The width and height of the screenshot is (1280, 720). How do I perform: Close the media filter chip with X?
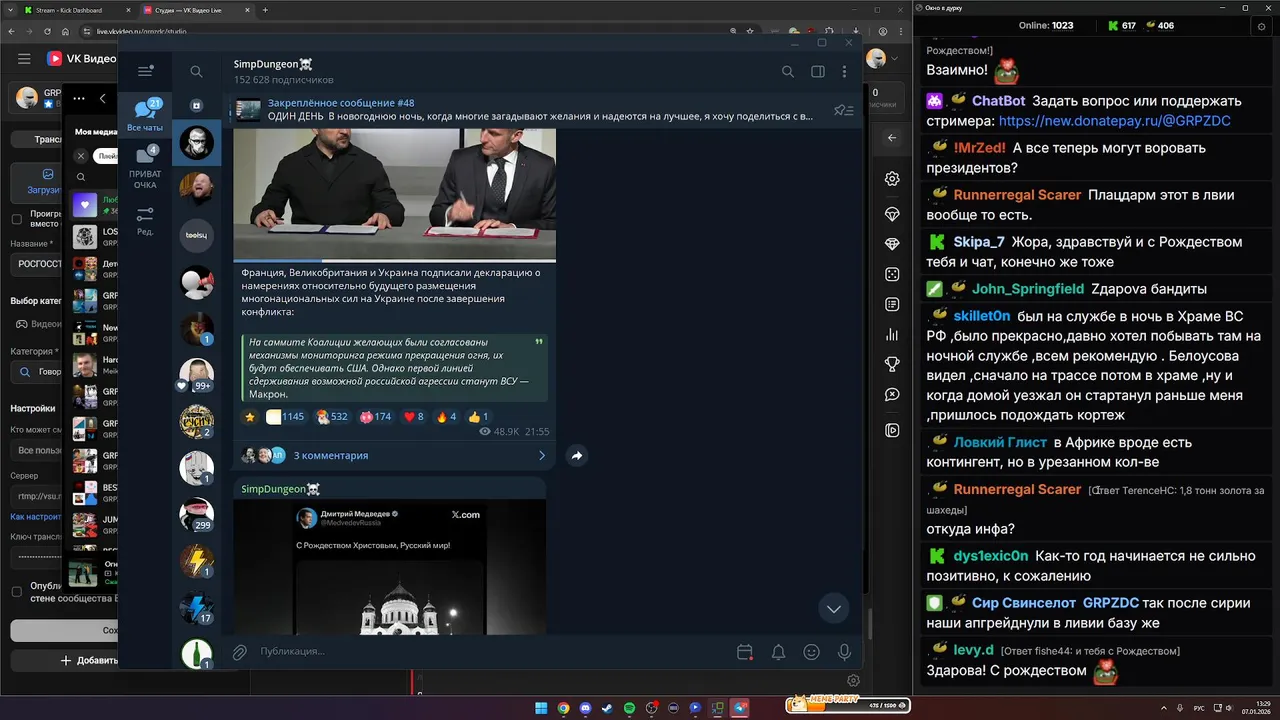coord(81,156)
